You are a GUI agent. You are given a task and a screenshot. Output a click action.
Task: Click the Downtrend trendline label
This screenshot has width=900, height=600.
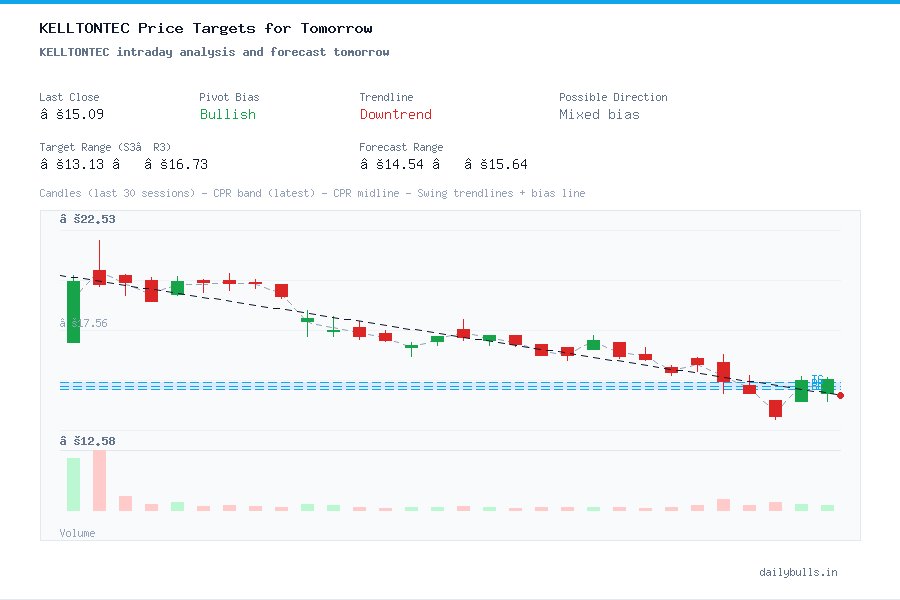(x=396, y=115)
